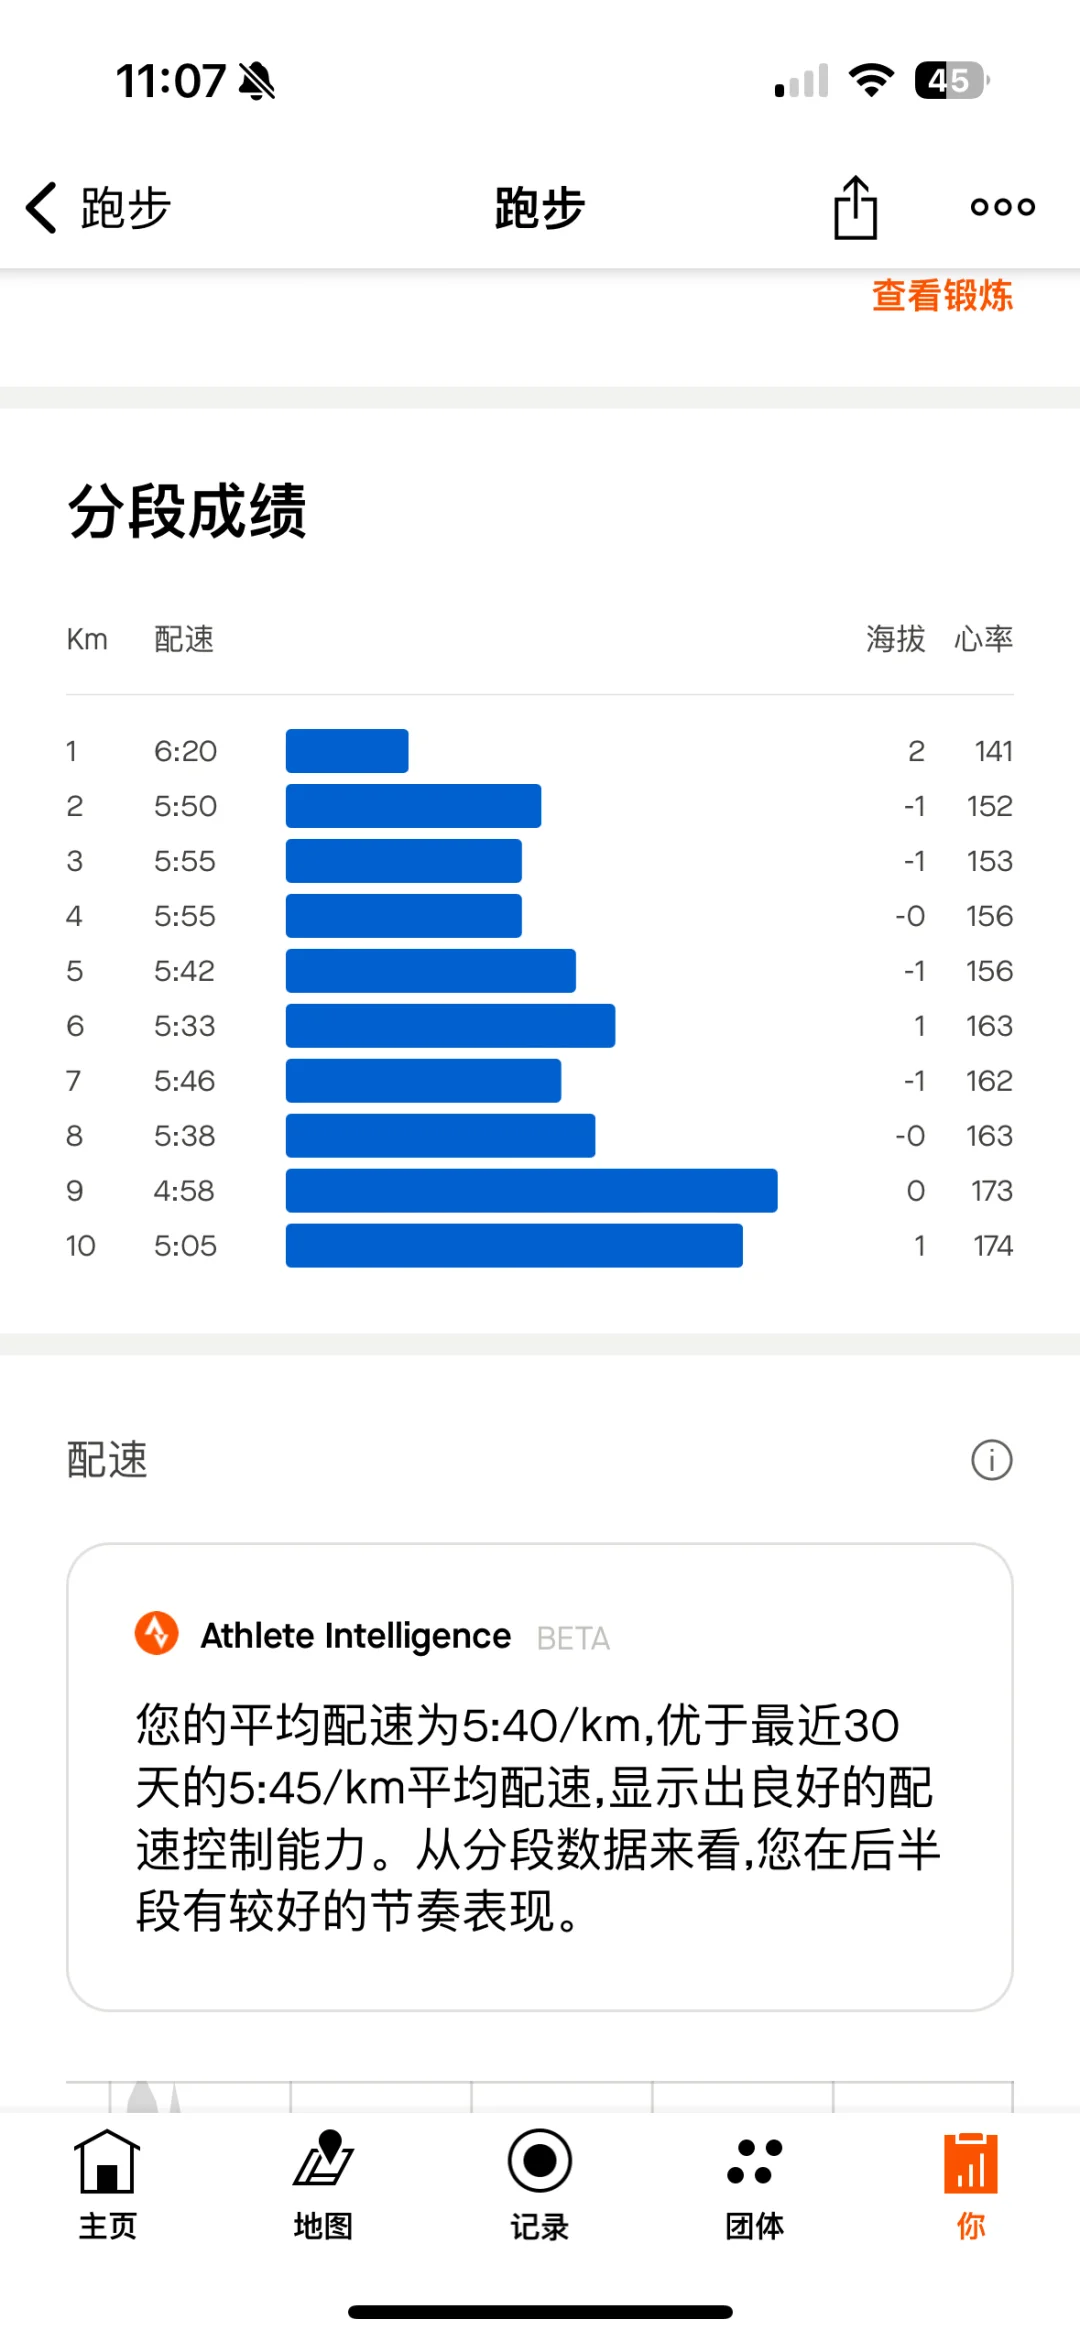
Task: Go to 主页 home tab
Action: click(108, 2185)
